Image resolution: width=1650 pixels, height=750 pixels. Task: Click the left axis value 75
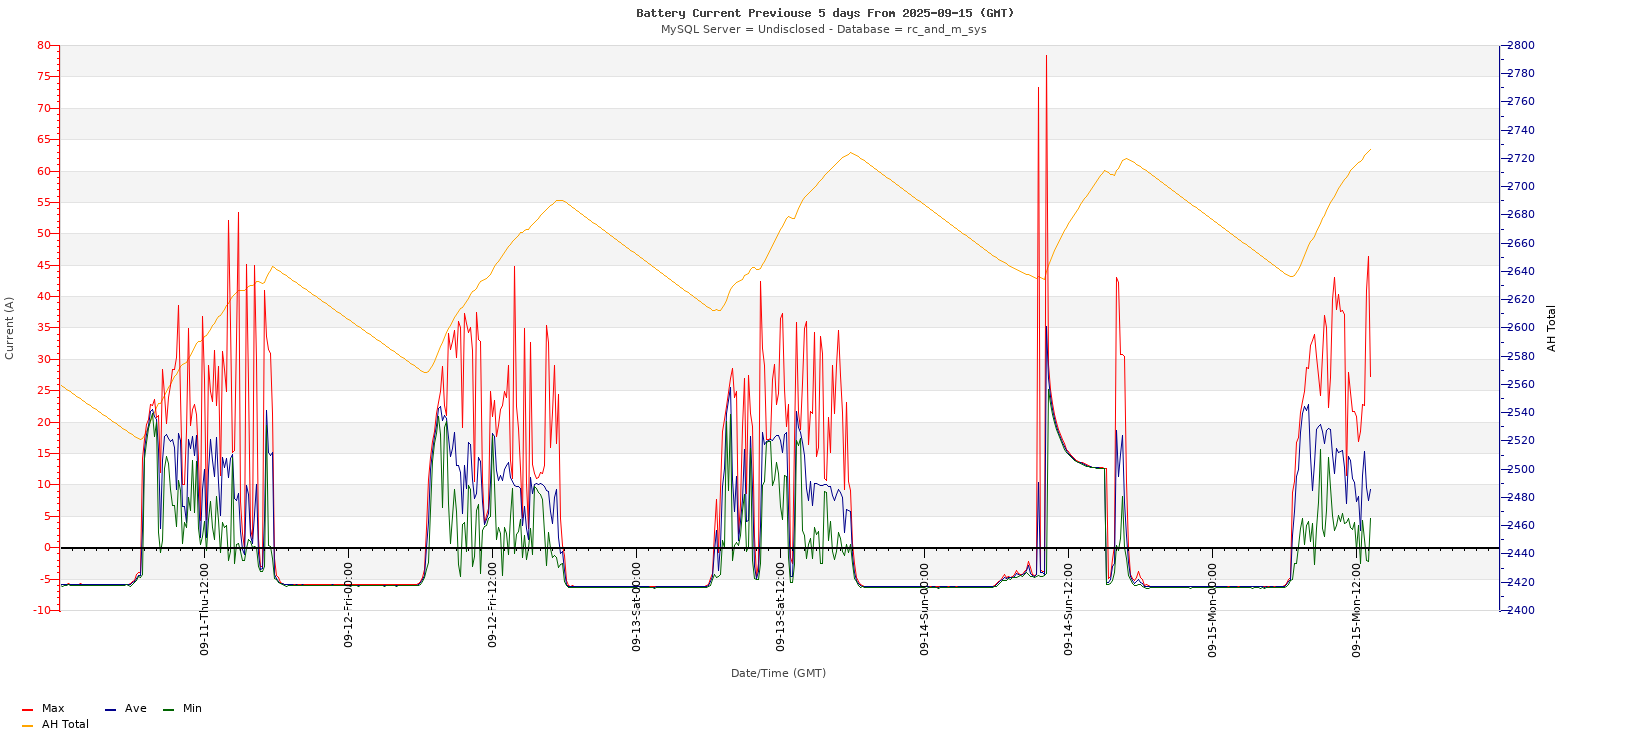click(43, 76)
